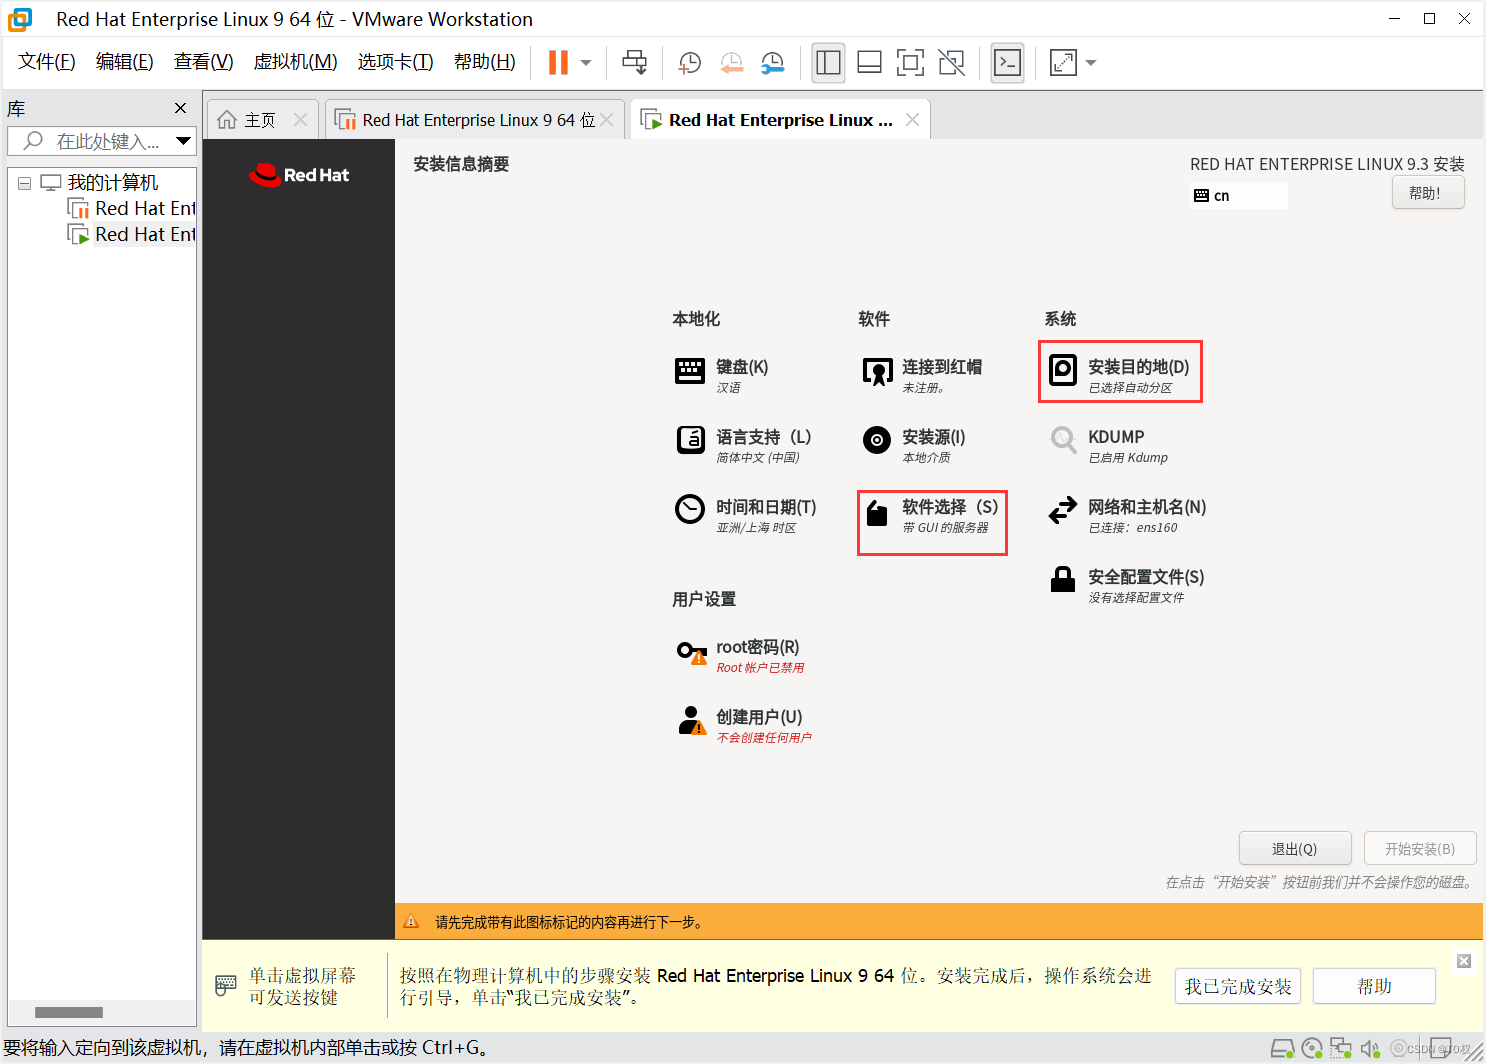
Task: Enter full screen mode
Action: point(910,62)
